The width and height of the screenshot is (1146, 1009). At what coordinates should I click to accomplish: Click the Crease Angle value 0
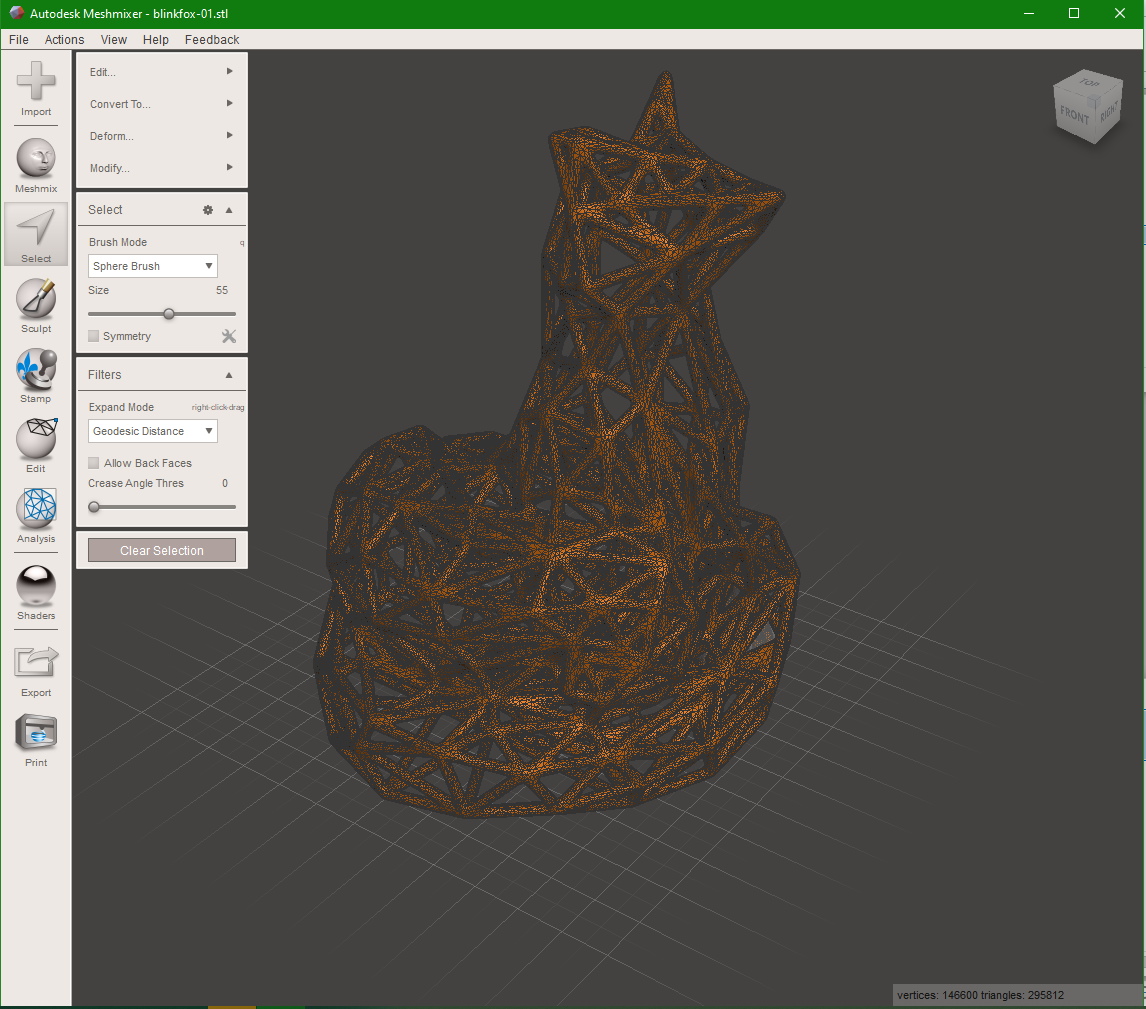pos(225,483)
